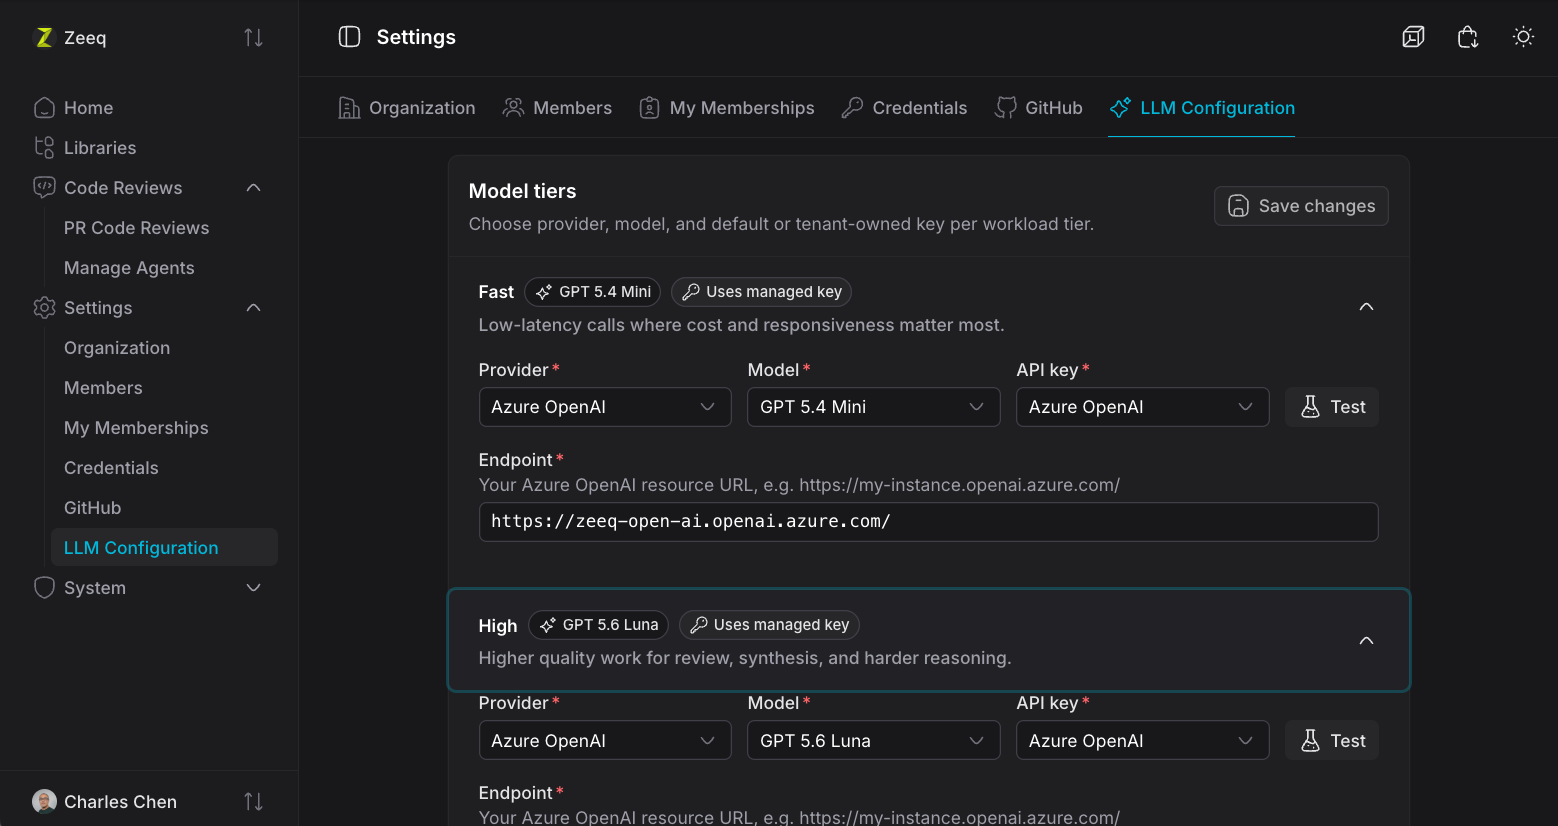Click the Save changes button
1558x826 pixels.
[x=1301, y=206]
